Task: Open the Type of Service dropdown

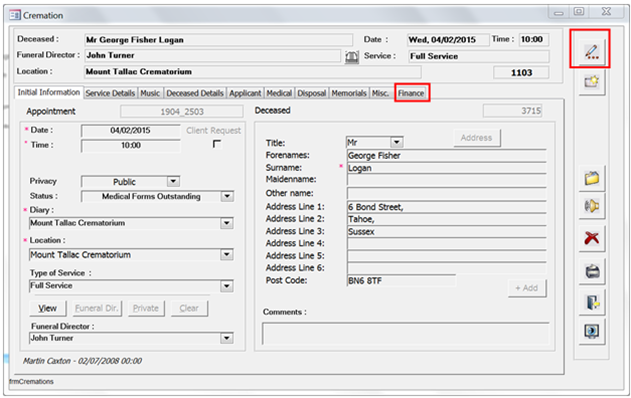Action: [x=227, y=286]
